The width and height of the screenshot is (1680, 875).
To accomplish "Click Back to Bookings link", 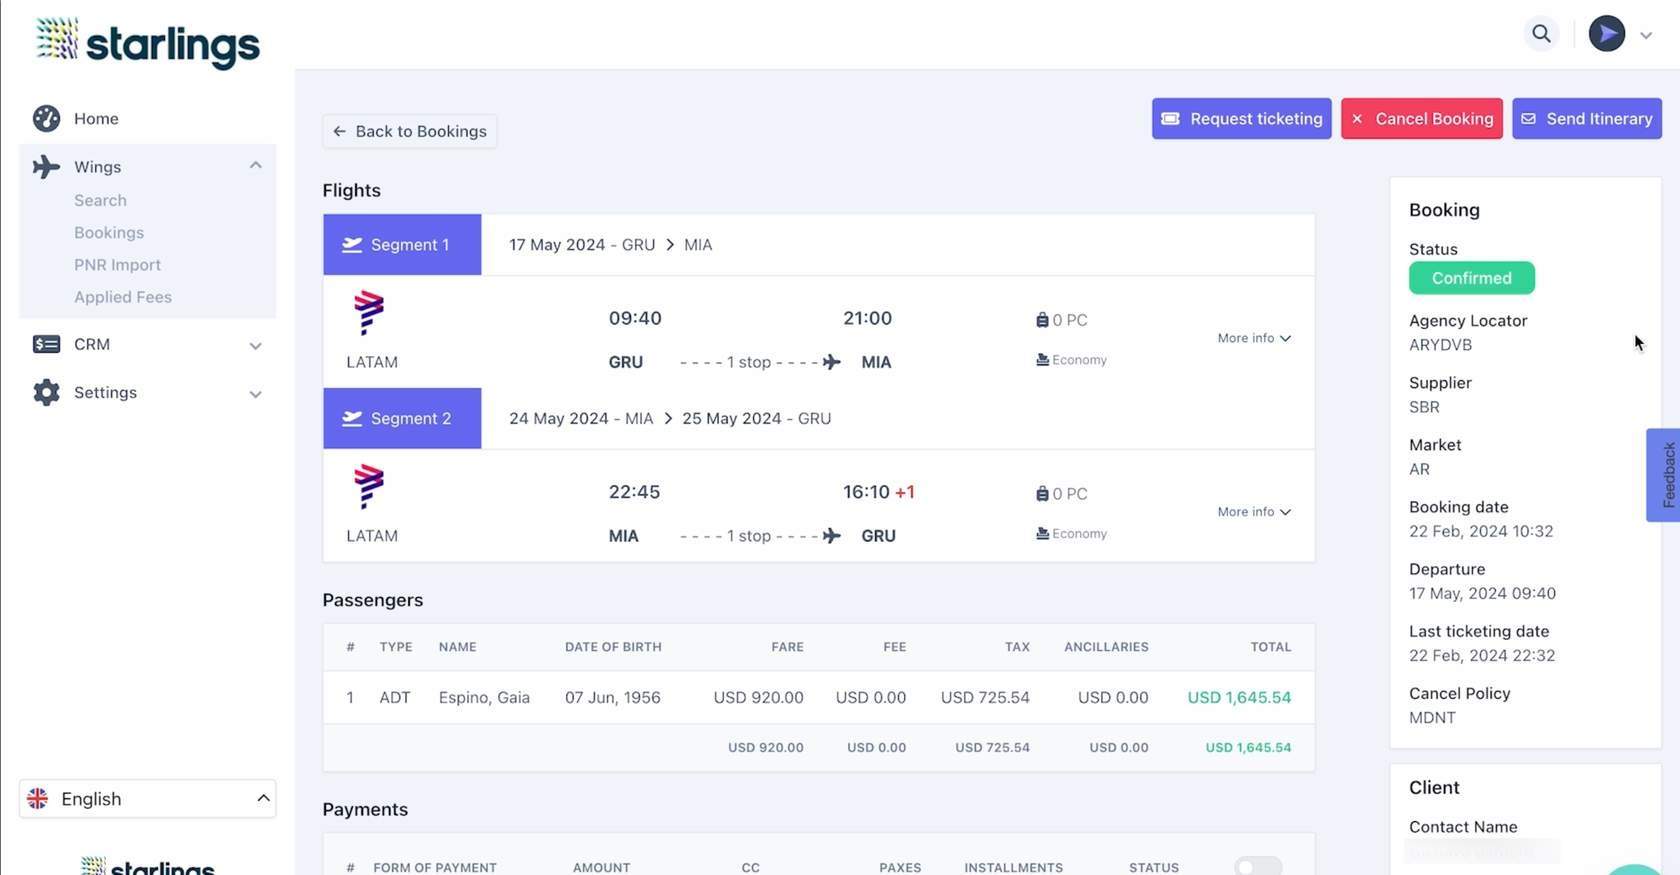I will tap(410, 131).
